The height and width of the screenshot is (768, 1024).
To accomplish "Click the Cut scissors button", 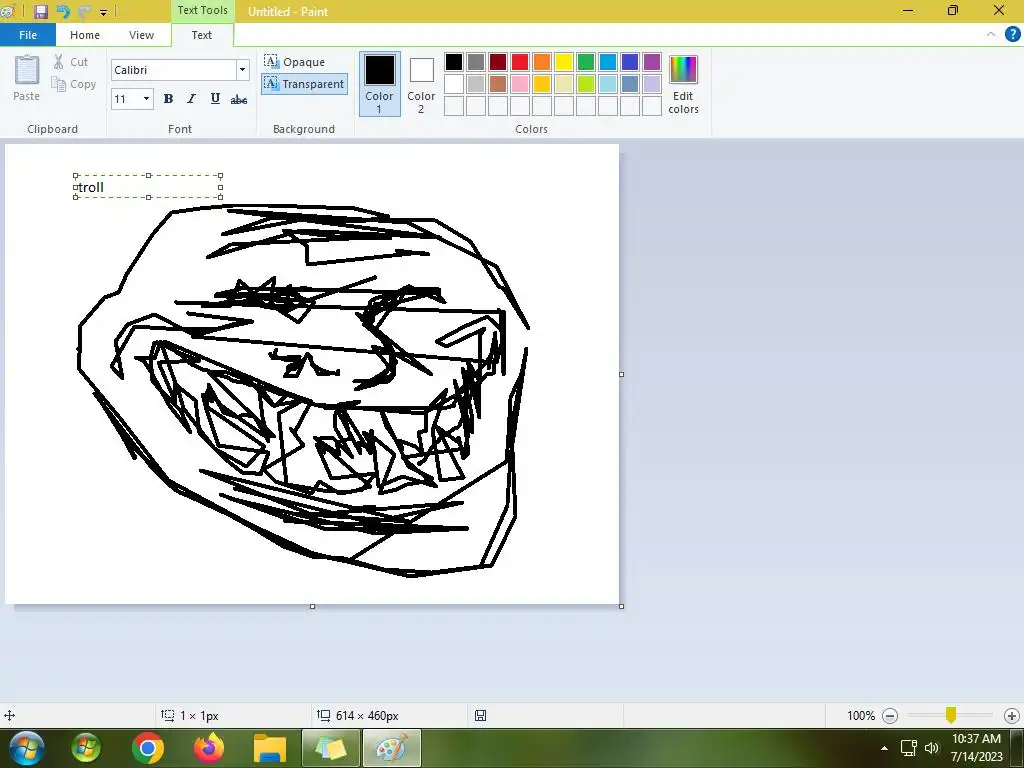I will pyautogui.click(x=71, y=62).
